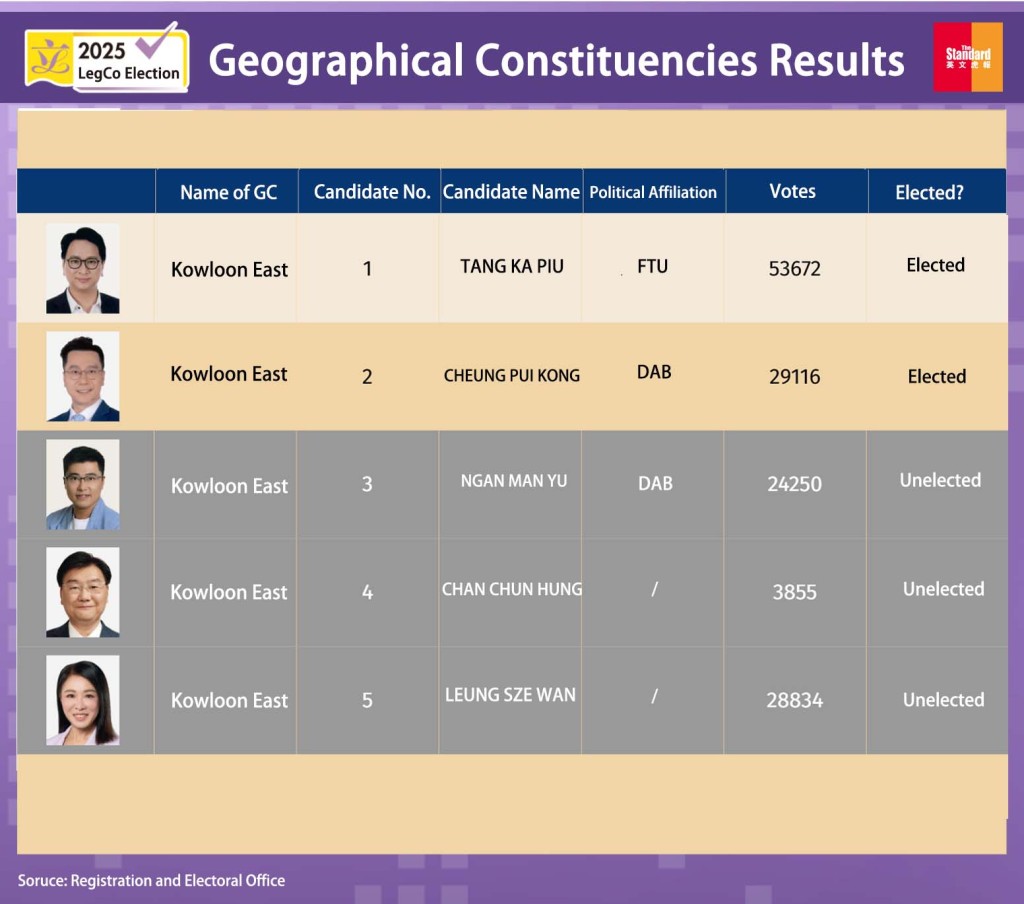Click the photo beside LEUNG SZE WAN

click(x=83, y=700)
